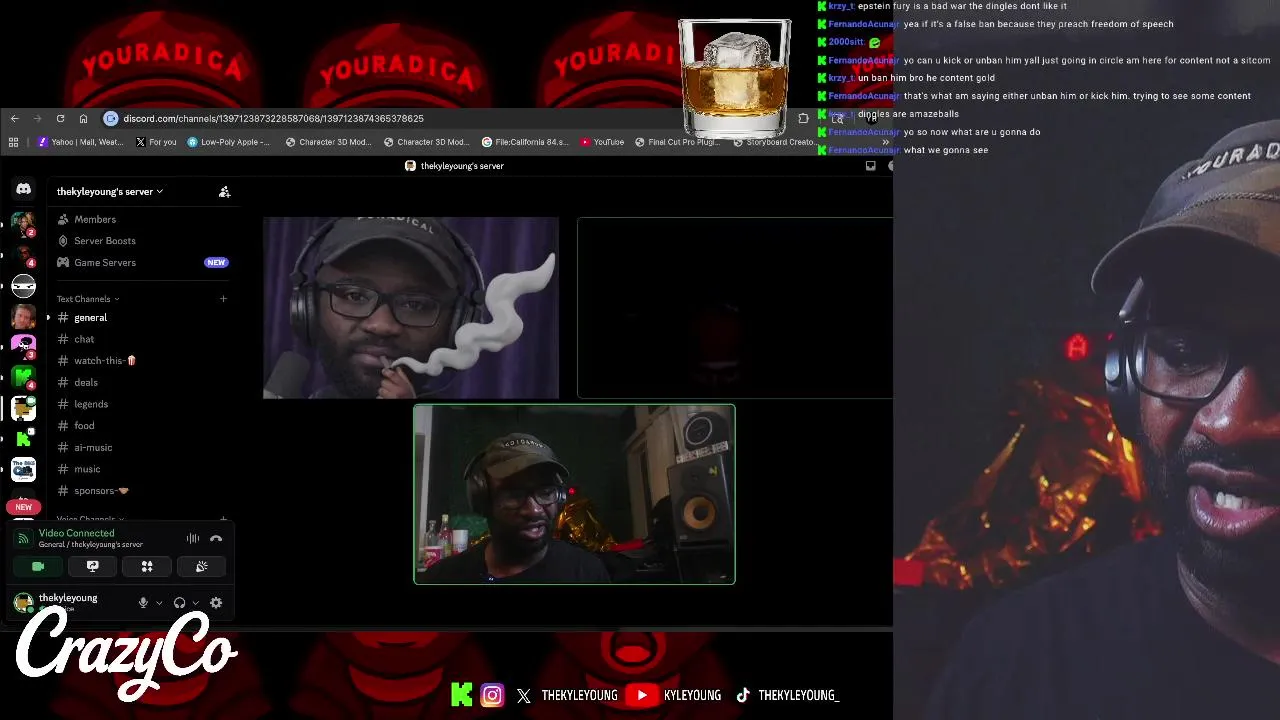The width and height of the screenshot is (1280, 720).
Task: Focus the green-bordered speaker video tile
Action: [574, 494]
